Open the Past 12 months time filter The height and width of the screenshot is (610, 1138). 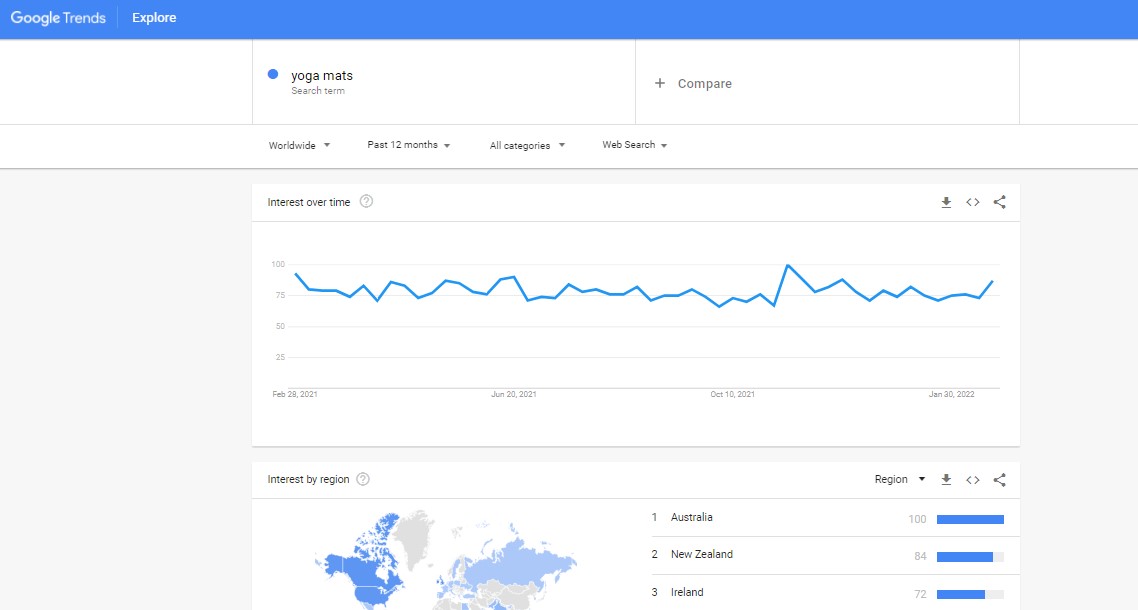[409, 145]
